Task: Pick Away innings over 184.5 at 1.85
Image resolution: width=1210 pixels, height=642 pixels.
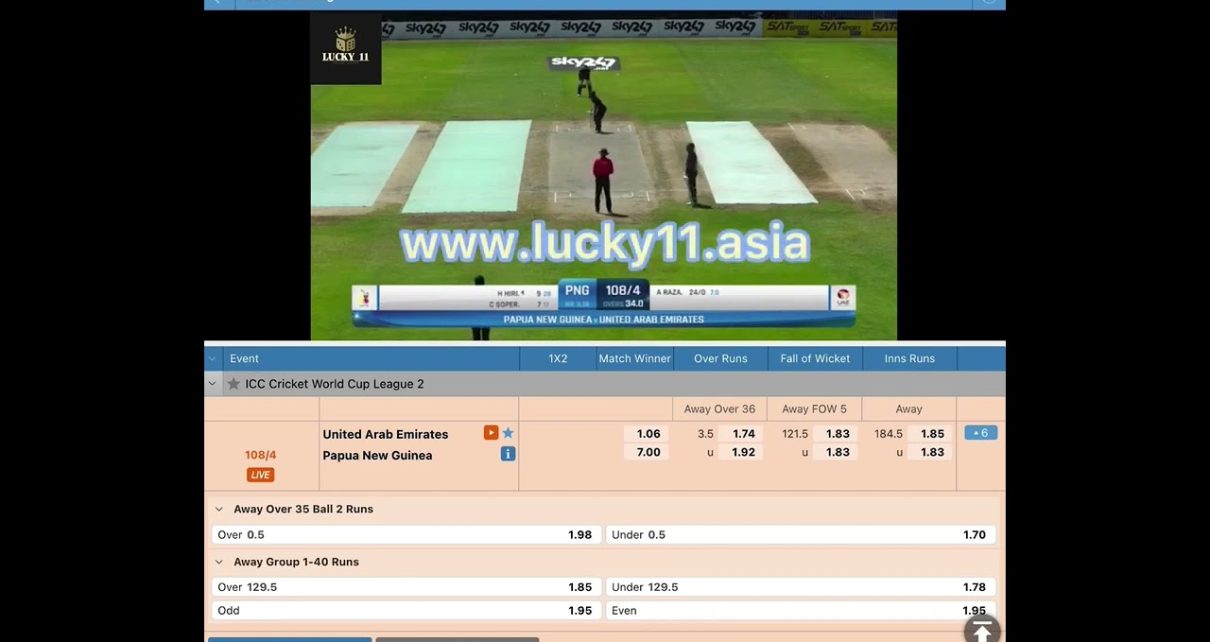Action: (932, 434)
